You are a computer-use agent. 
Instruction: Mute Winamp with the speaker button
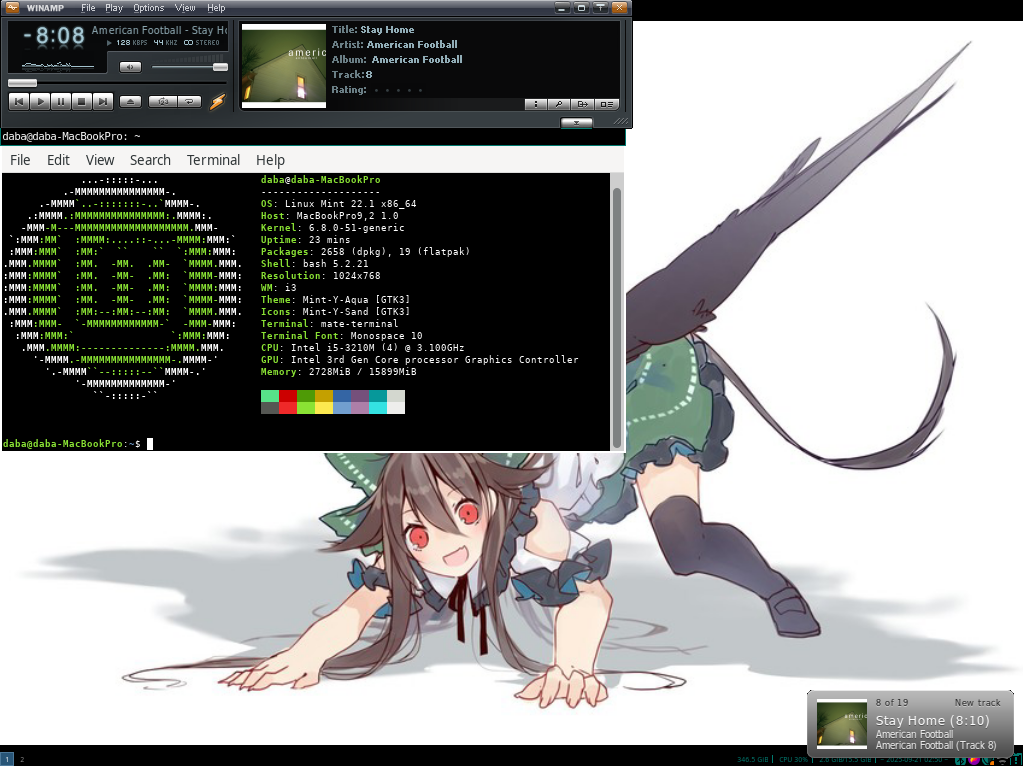[x=130, y=67]
